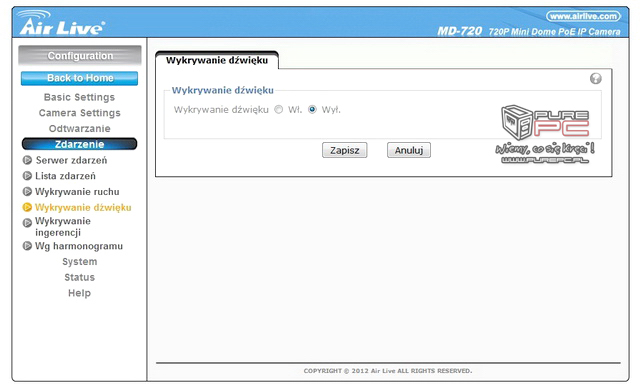Select the Wykrywanie dźwięku tab
This screenshot has height=391, width=640.
click(217, 60)
